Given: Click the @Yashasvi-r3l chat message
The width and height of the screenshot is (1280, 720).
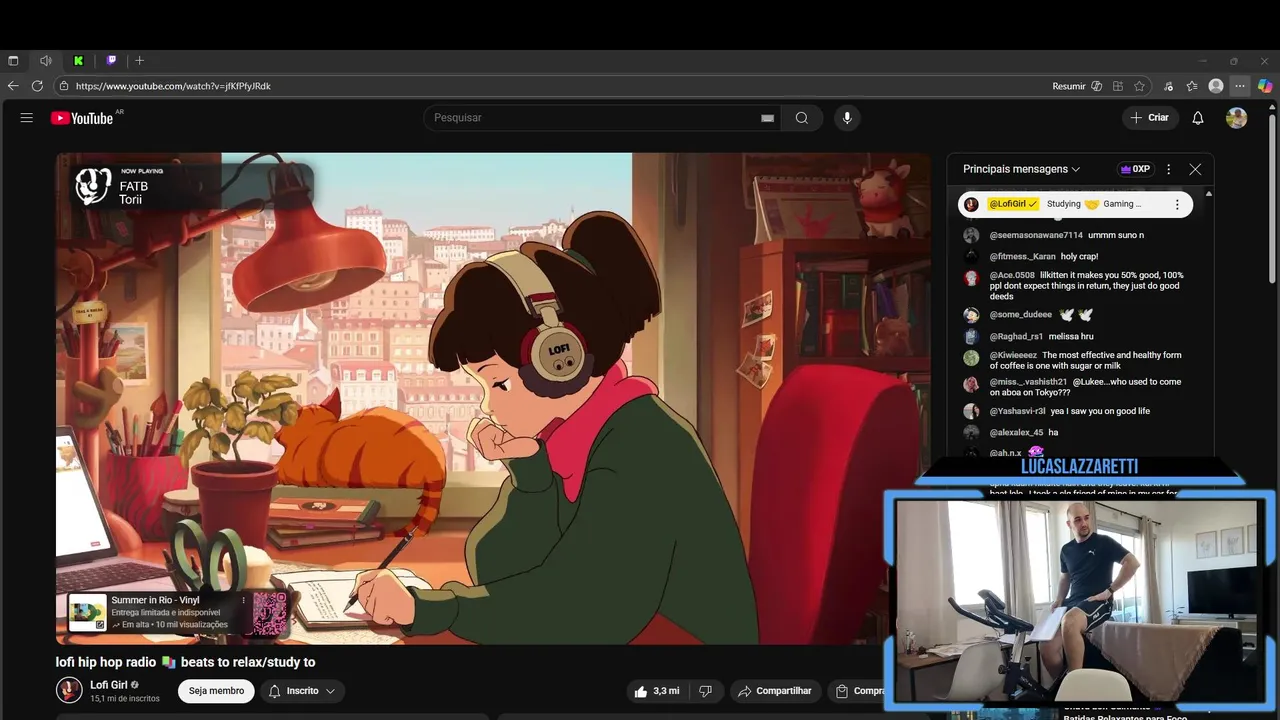Looking at the screenshot, I should (1100, 411).
